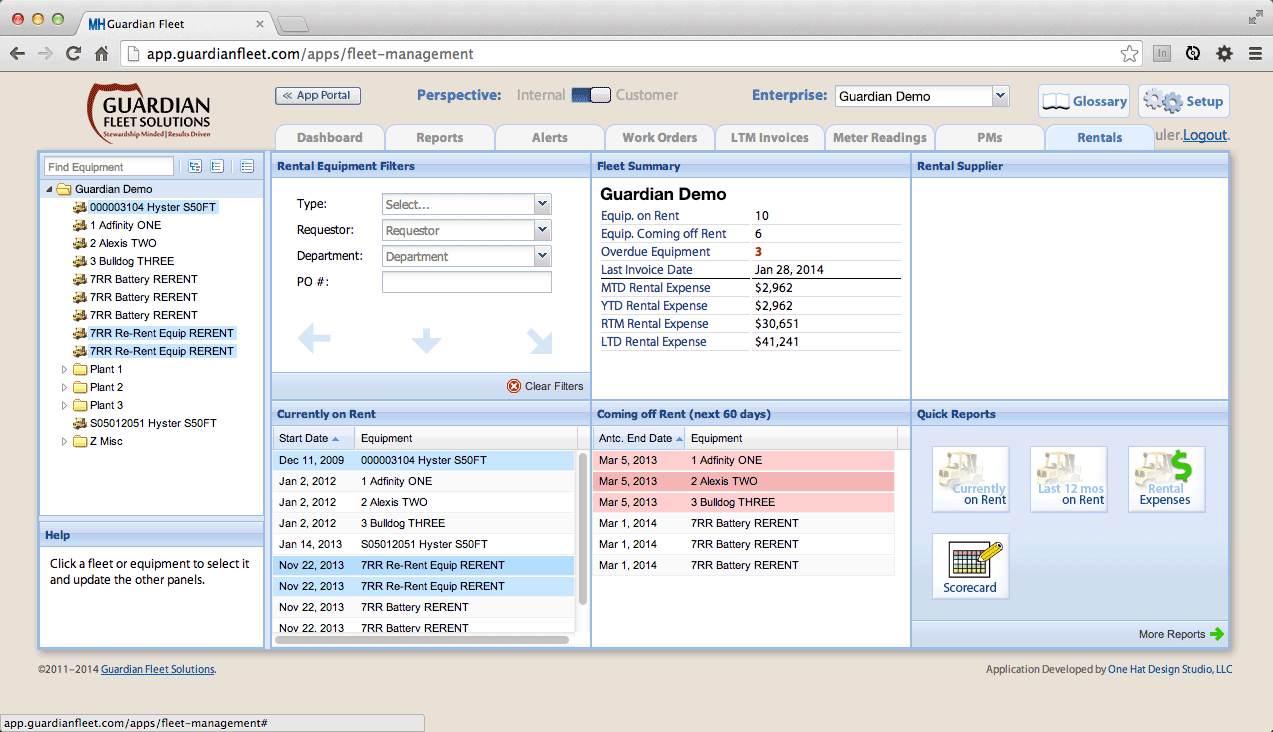Click the Logout link
Screen dimensions: 1273x732
tap(1206, 135)
